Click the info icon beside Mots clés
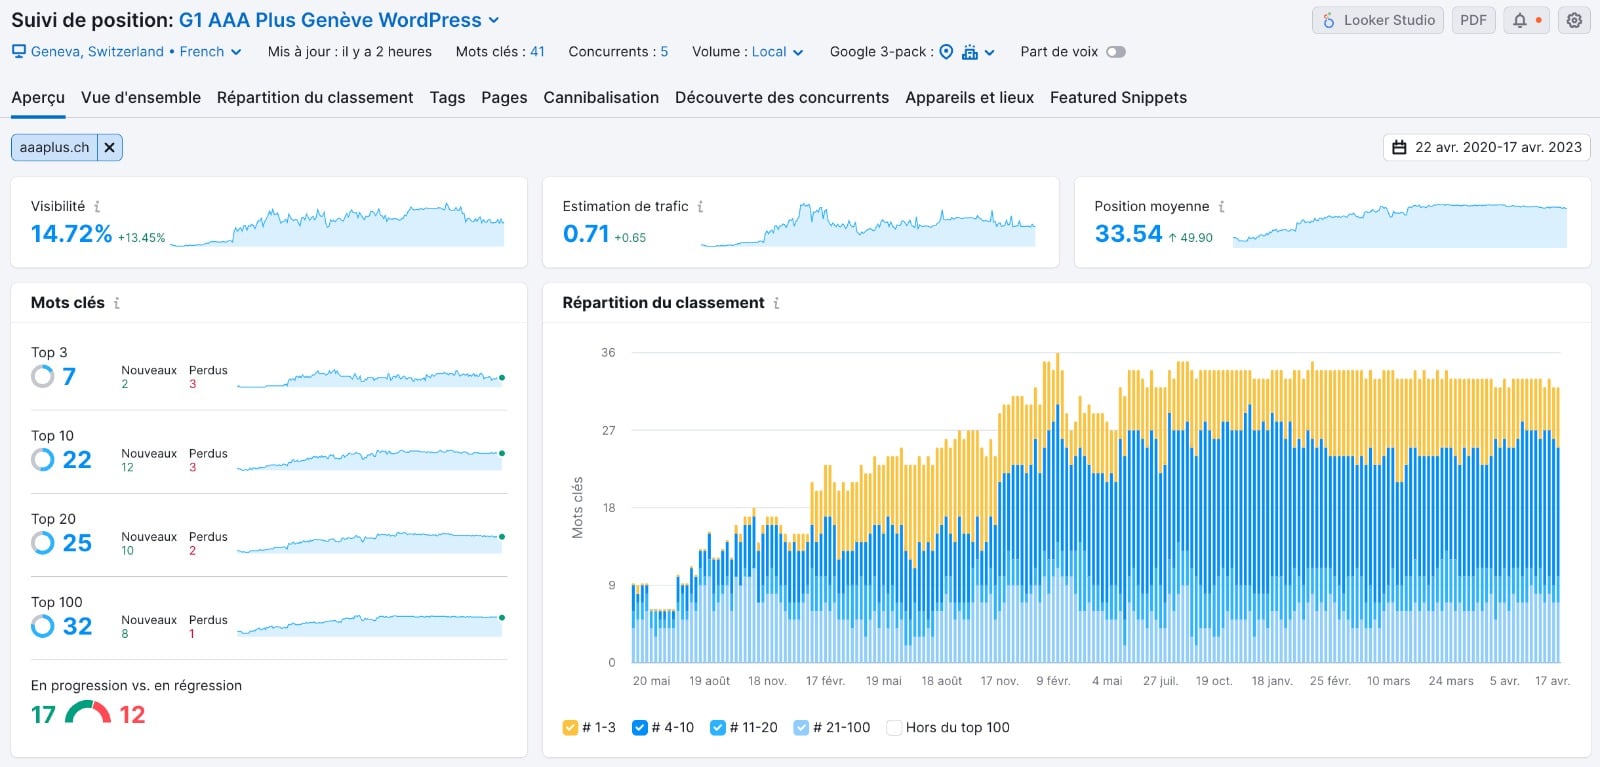1600x767 pixels. [x=117, y=303]
